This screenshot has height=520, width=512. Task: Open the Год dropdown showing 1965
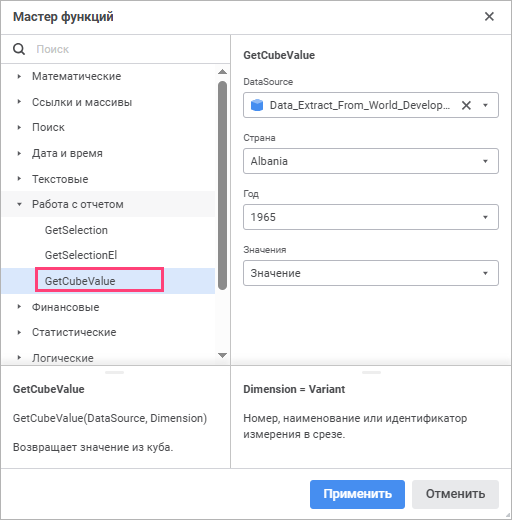point(371,217)
